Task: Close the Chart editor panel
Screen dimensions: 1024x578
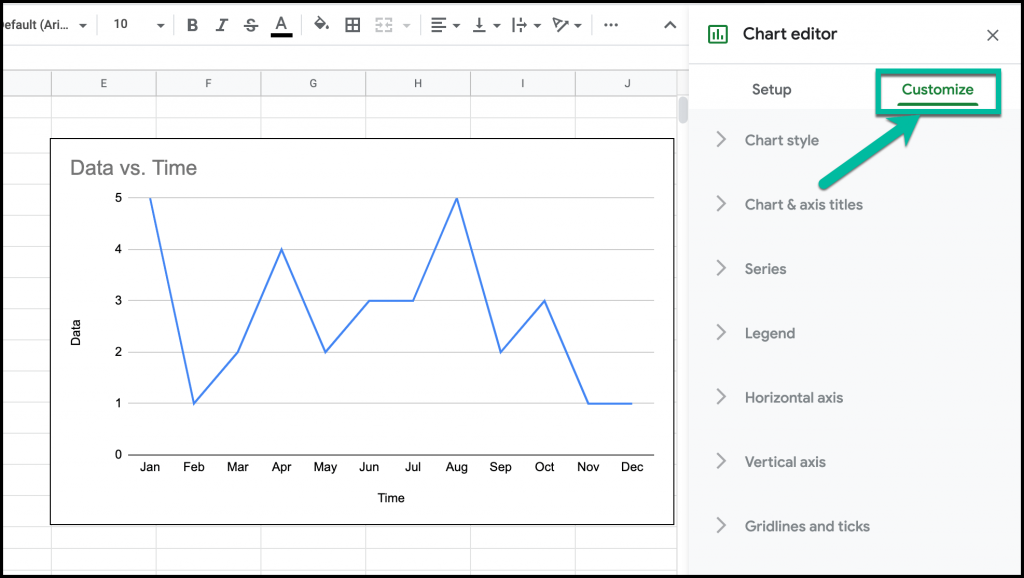Action: point(993,35)
